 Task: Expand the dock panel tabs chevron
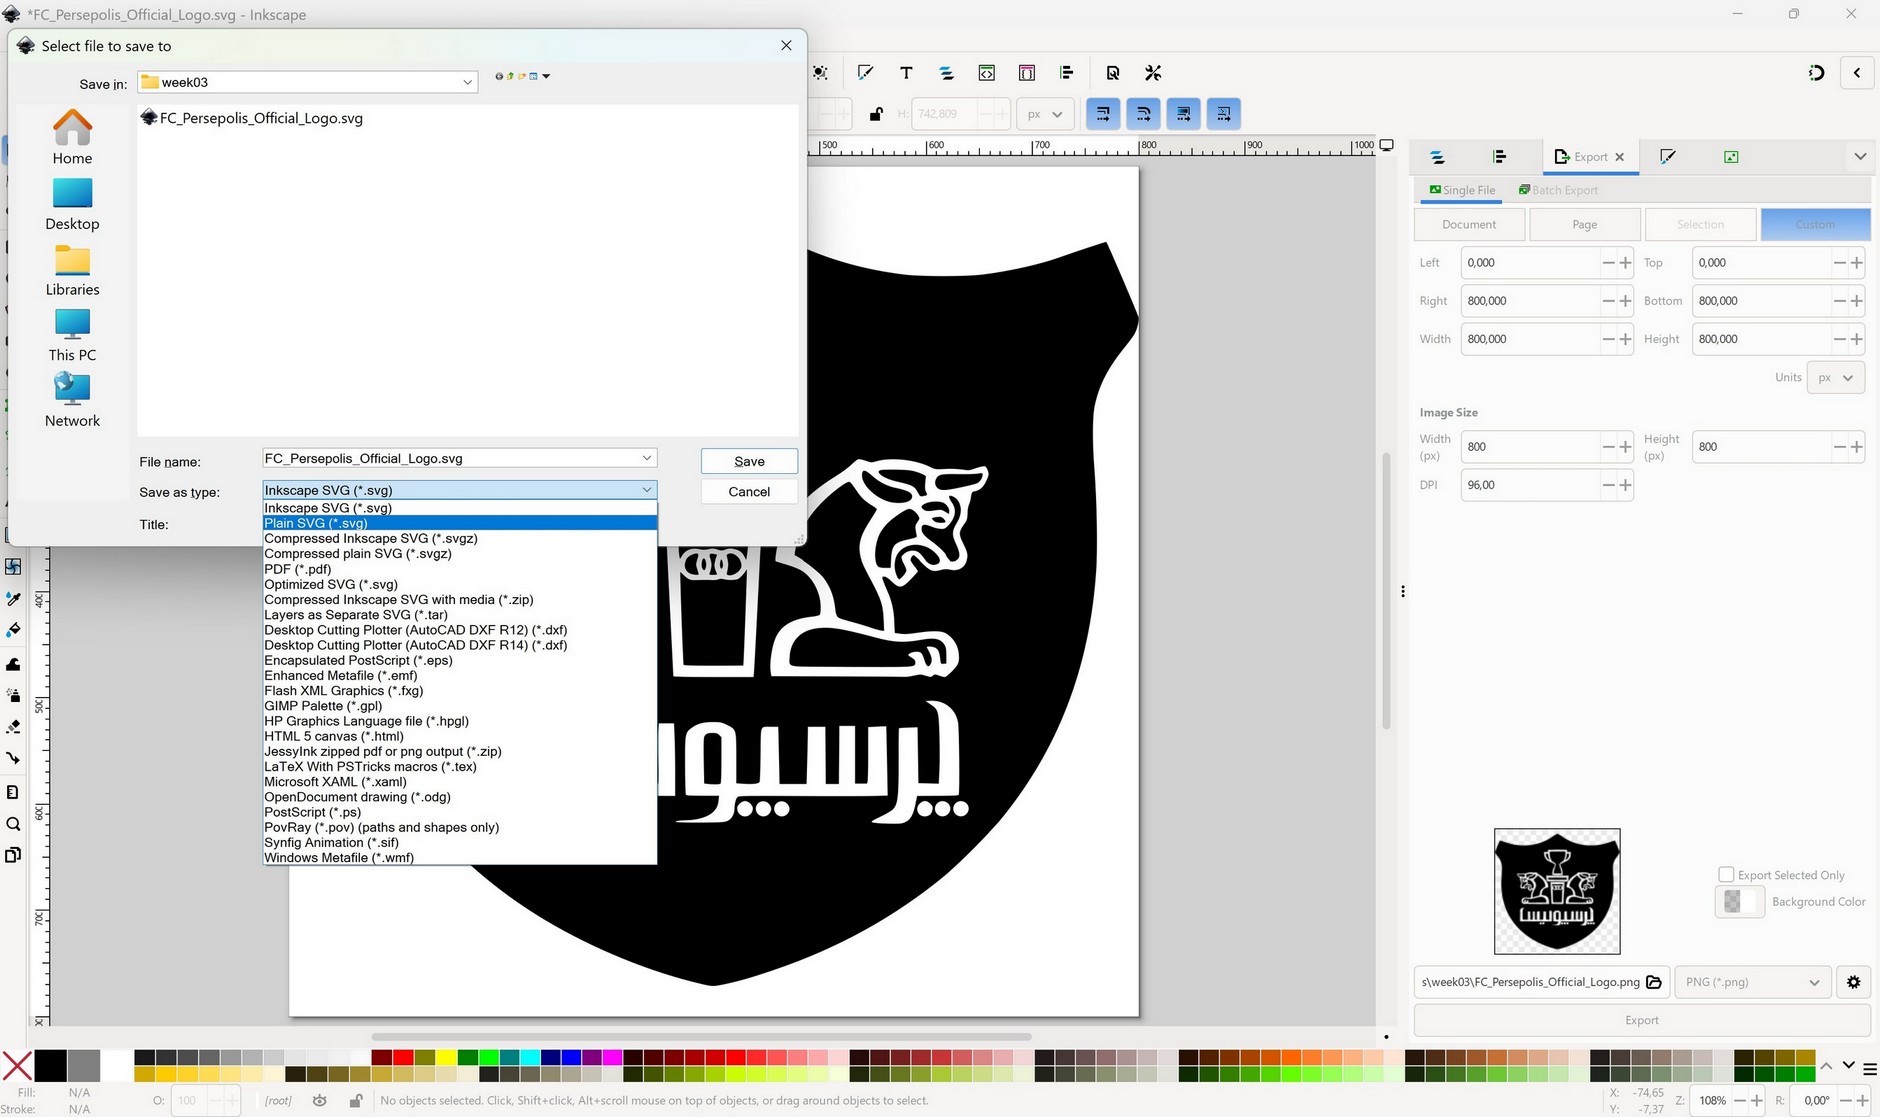pyautogui.click(x=1859, y=157)
